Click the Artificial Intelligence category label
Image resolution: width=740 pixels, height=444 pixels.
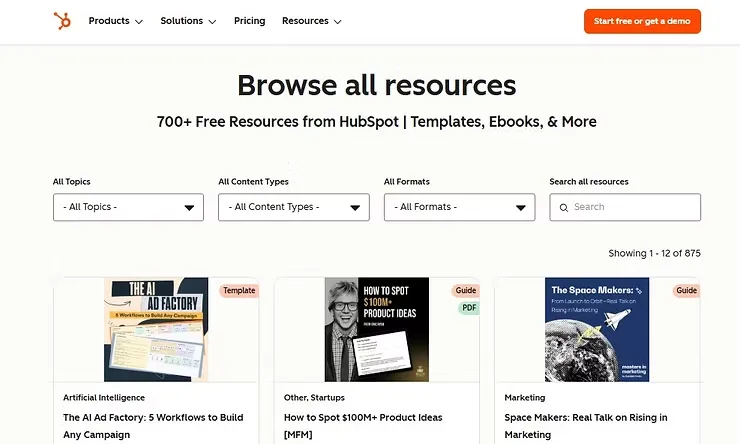tap(104, 398)
